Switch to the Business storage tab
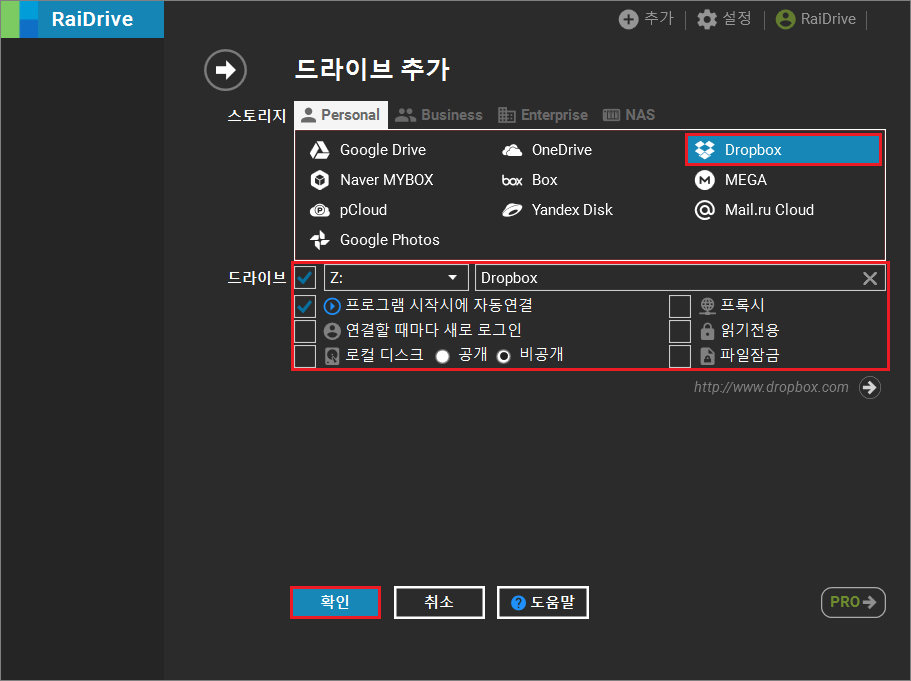 [439, 115]
